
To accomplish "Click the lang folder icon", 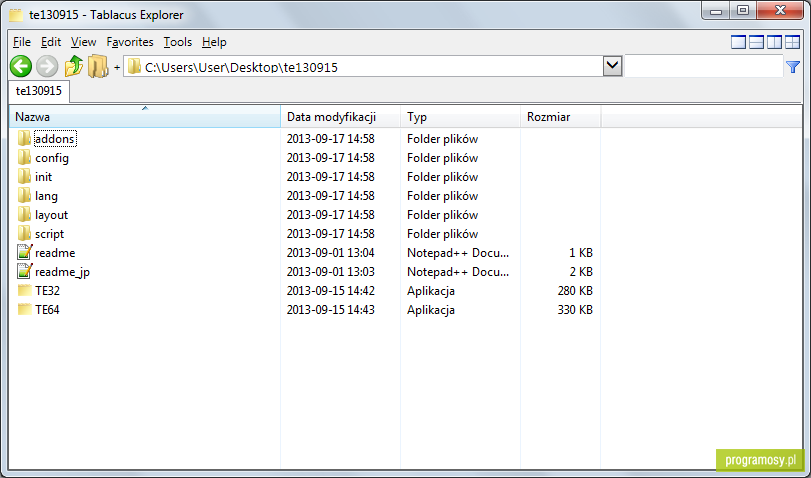I will click(x=24, y=196).
